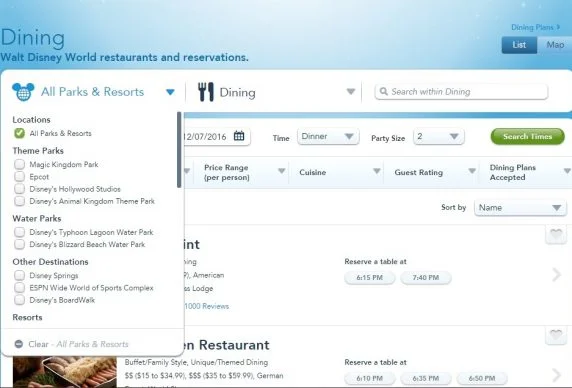
Task: Expand the Dining category dropdown
Action: click(351, 92)
